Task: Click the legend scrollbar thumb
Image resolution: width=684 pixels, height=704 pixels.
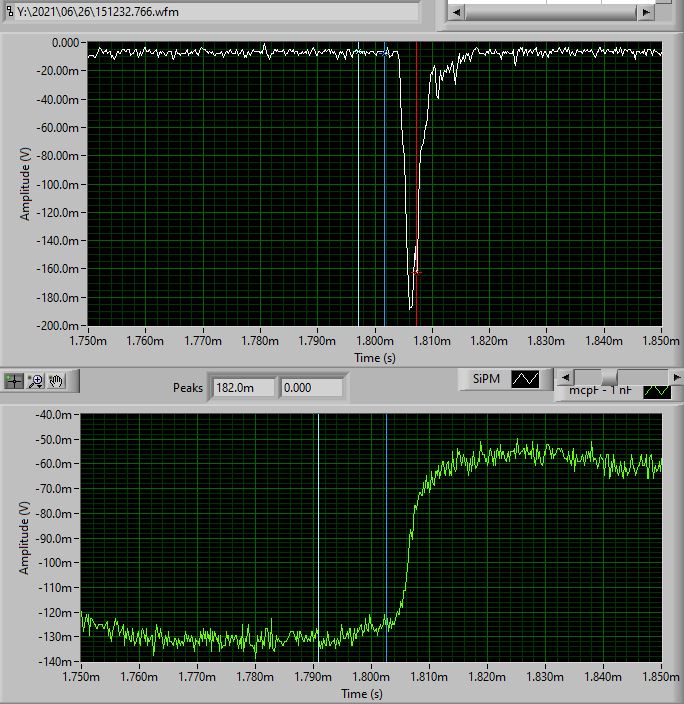Action: [x=609, y=377]
